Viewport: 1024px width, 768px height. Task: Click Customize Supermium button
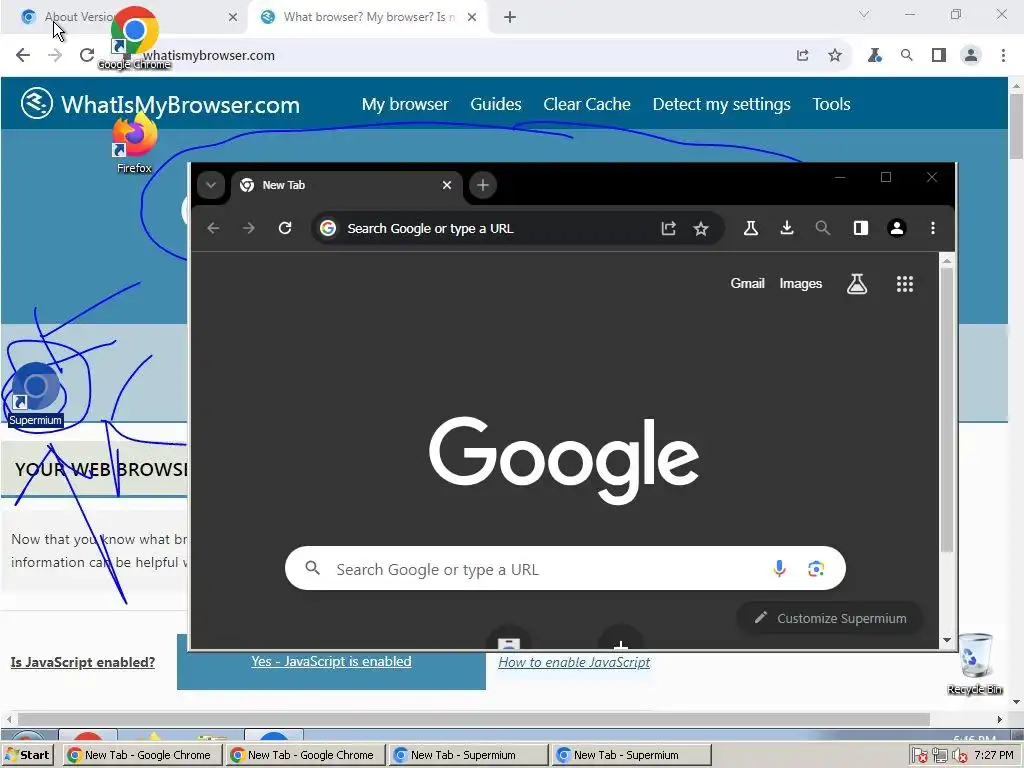click(x=829, y=618)
